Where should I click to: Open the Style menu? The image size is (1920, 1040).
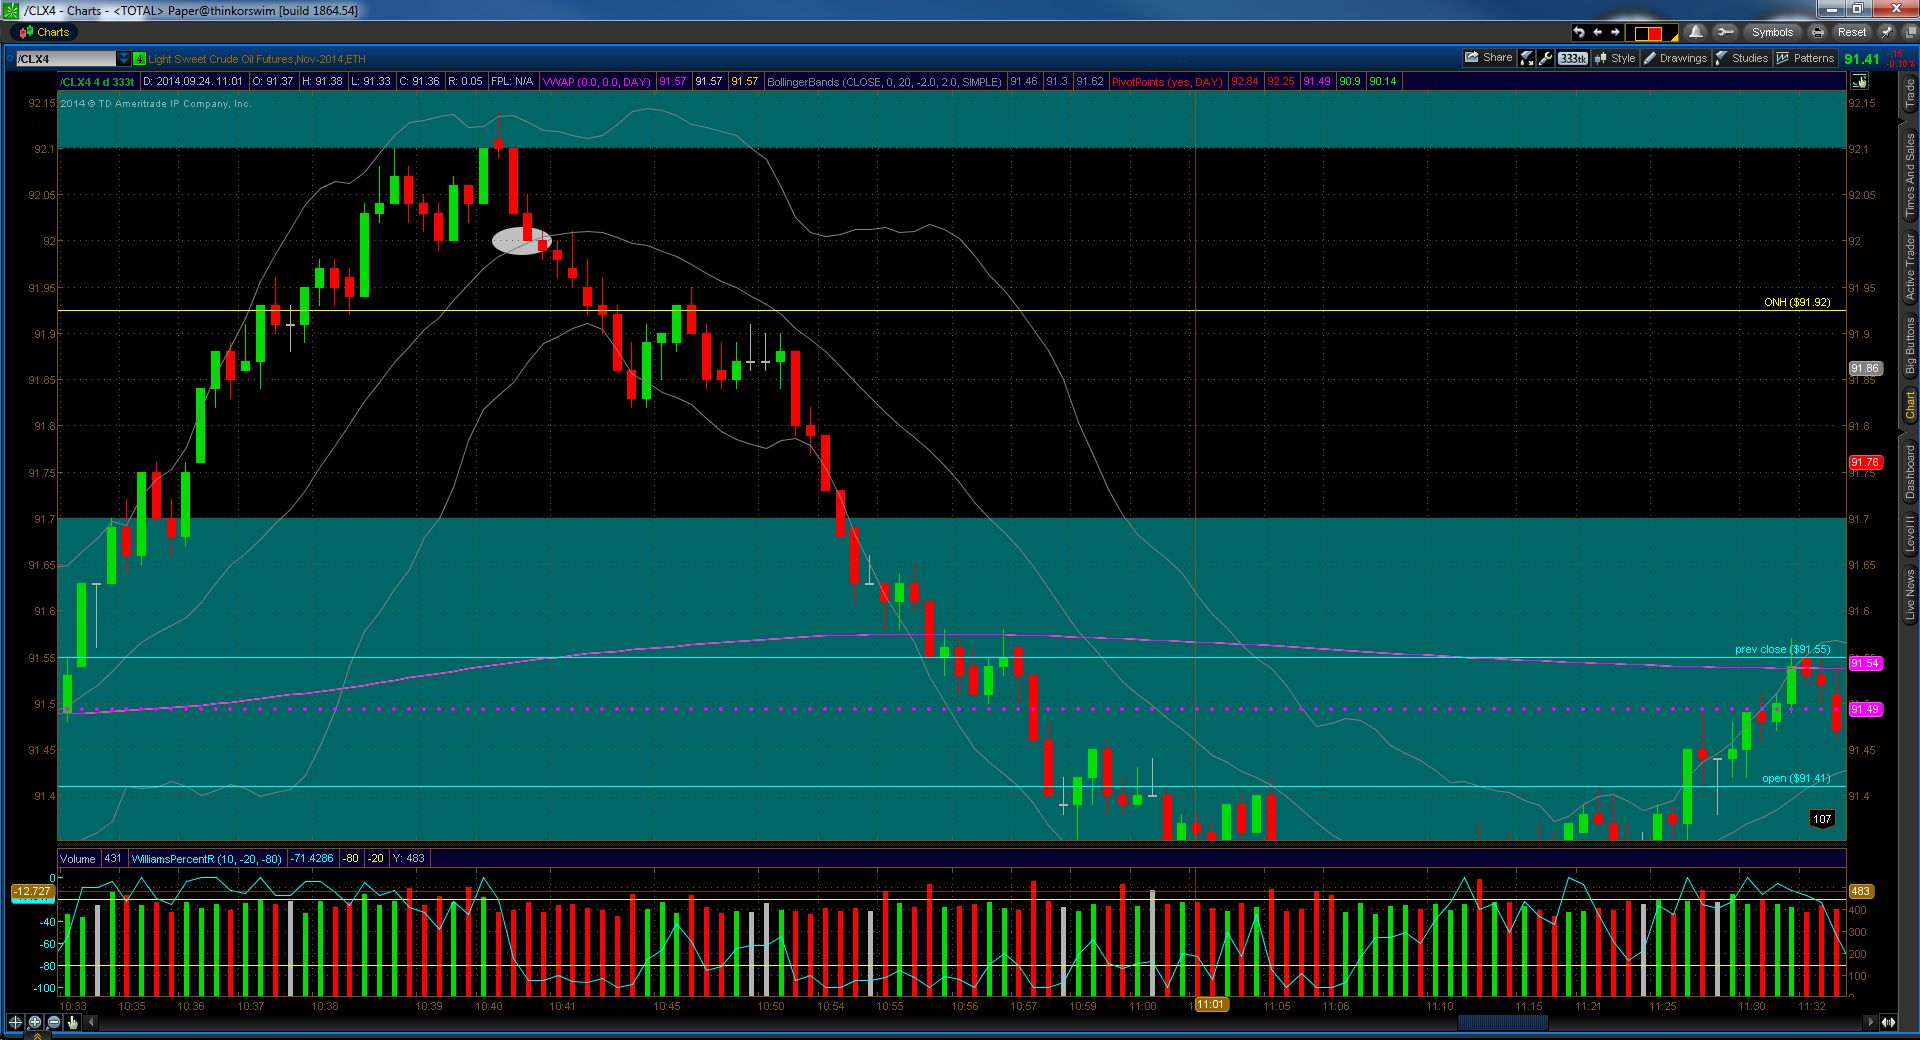point(1615,58)
